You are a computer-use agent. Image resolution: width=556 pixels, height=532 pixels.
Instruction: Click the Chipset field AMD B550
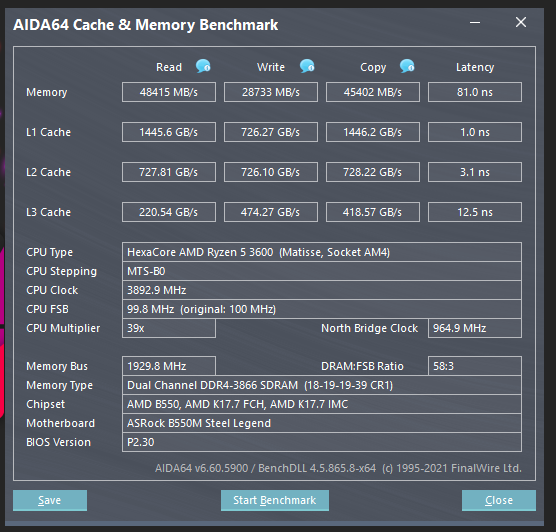point(322,404)
